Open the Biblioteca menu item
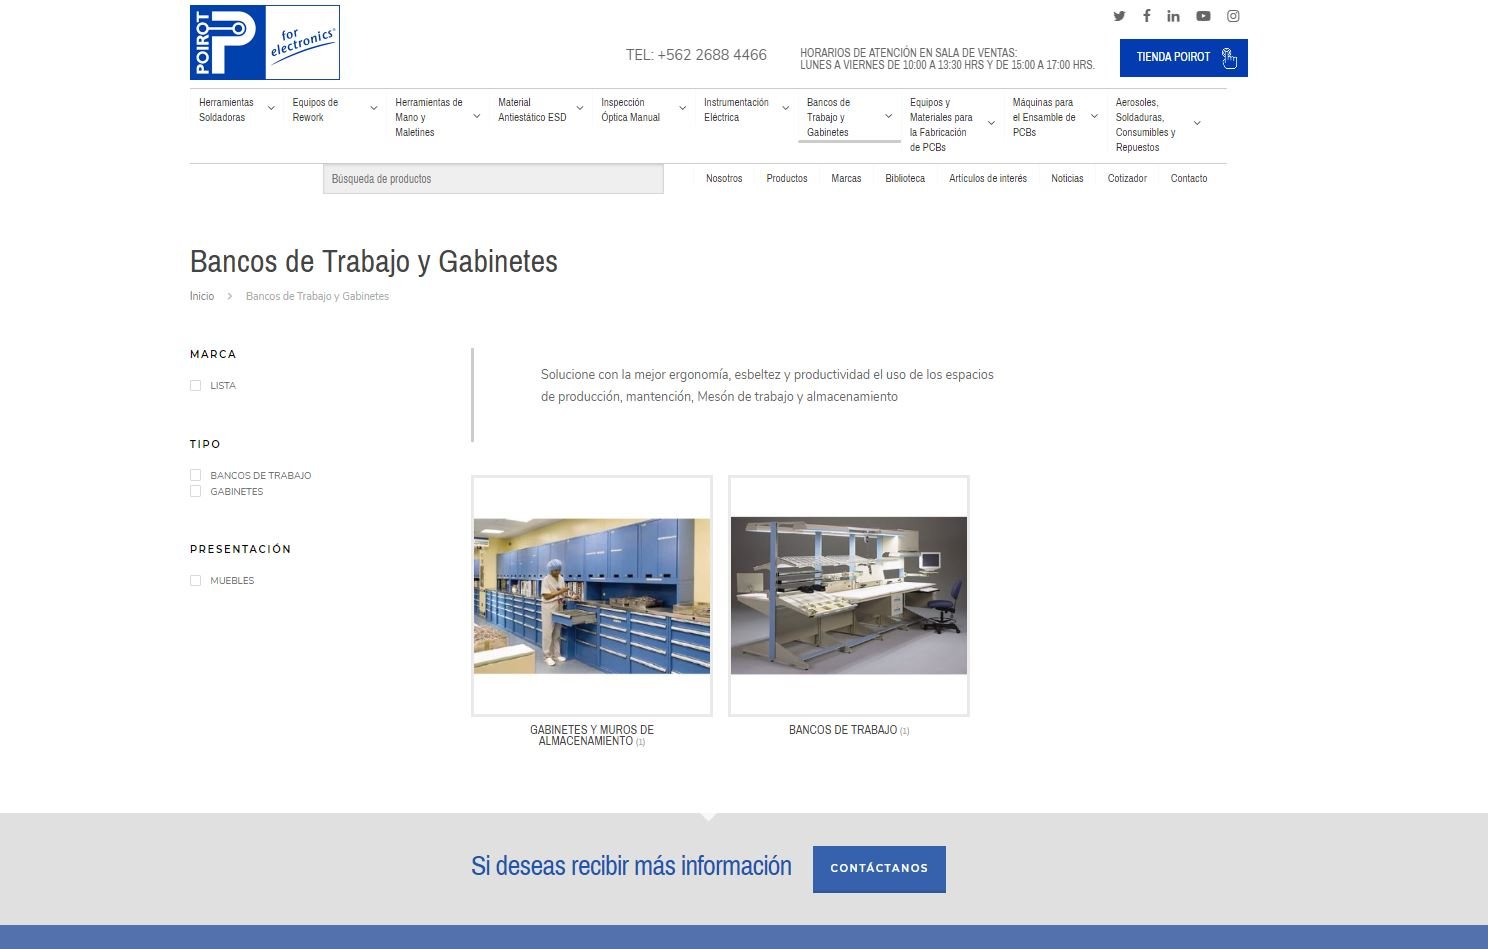This screenshot has height=949, width=1488. click(x=905, y=179)
